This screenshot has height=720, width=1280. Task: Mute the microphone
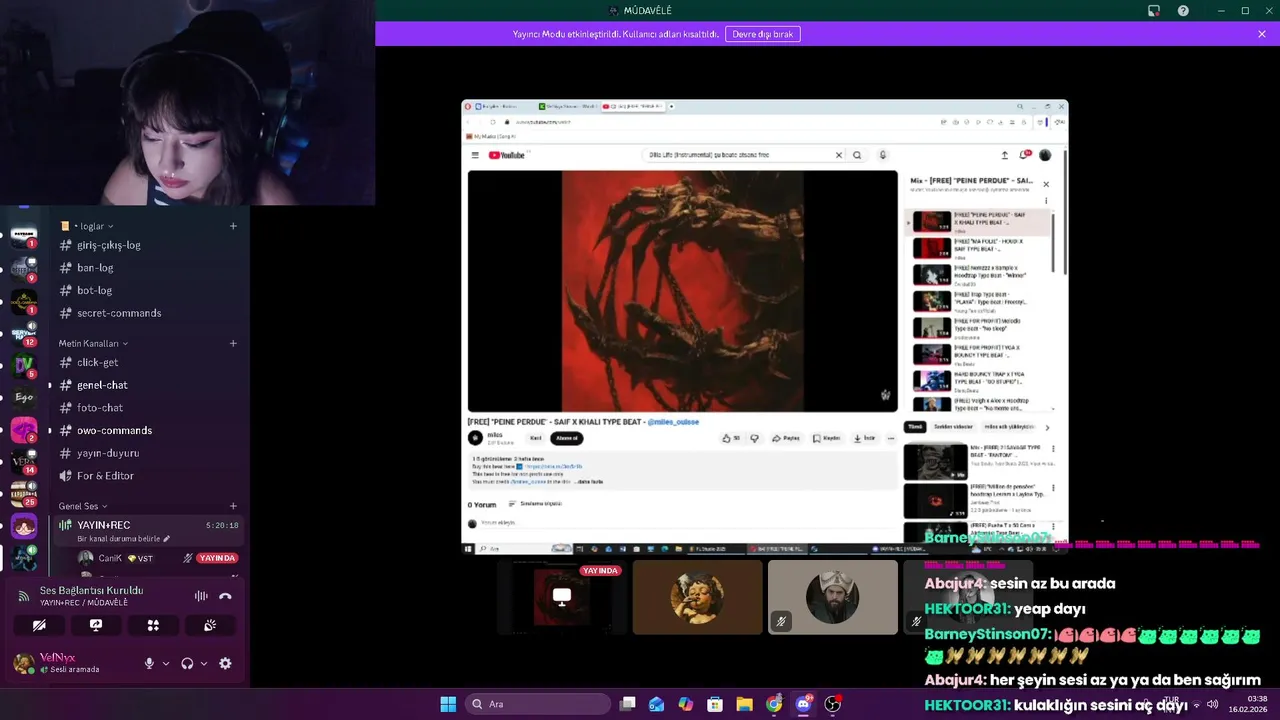(x=149, y=663)
